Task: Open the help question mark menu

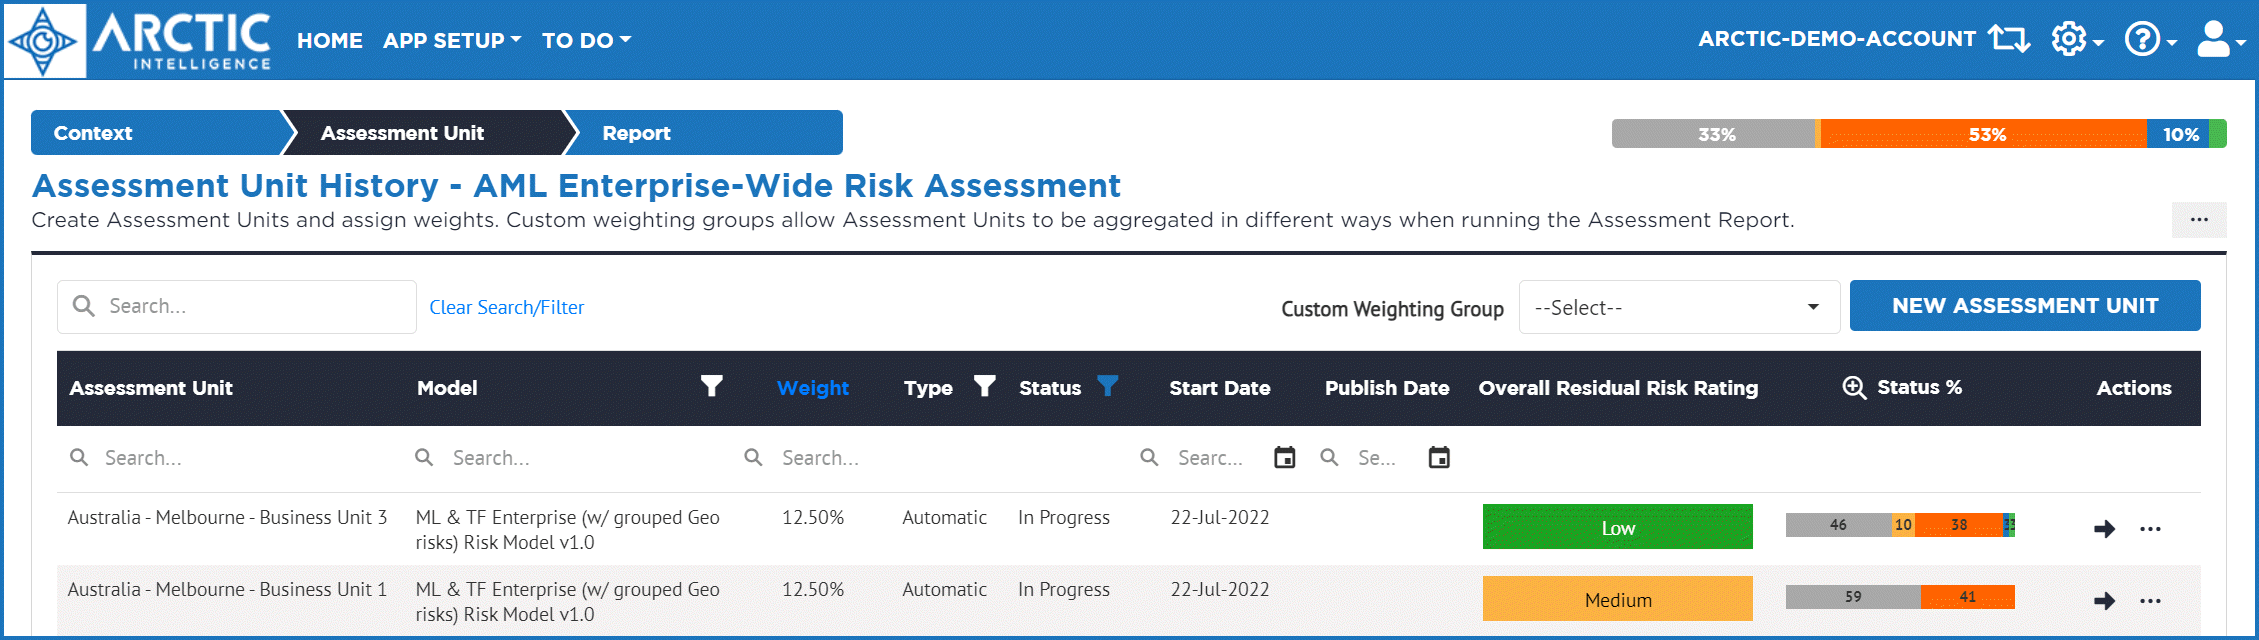Action: pos(2150,40)
